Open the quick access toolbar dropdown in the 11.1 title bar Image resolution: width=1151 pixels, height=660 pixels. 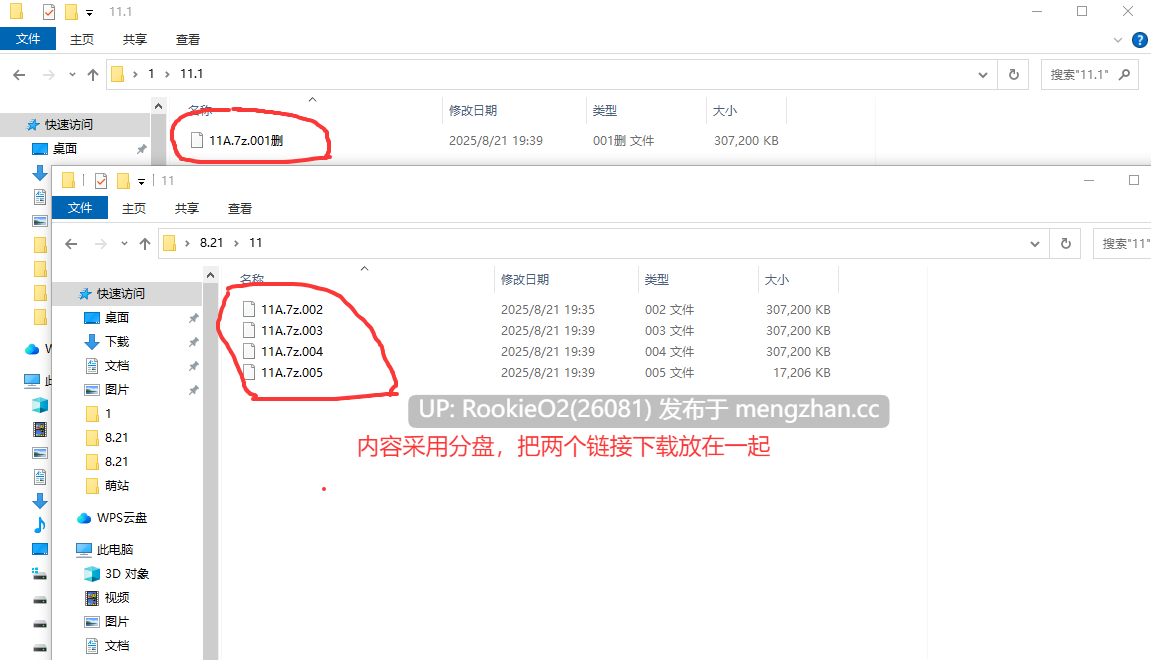coord(90,12)
